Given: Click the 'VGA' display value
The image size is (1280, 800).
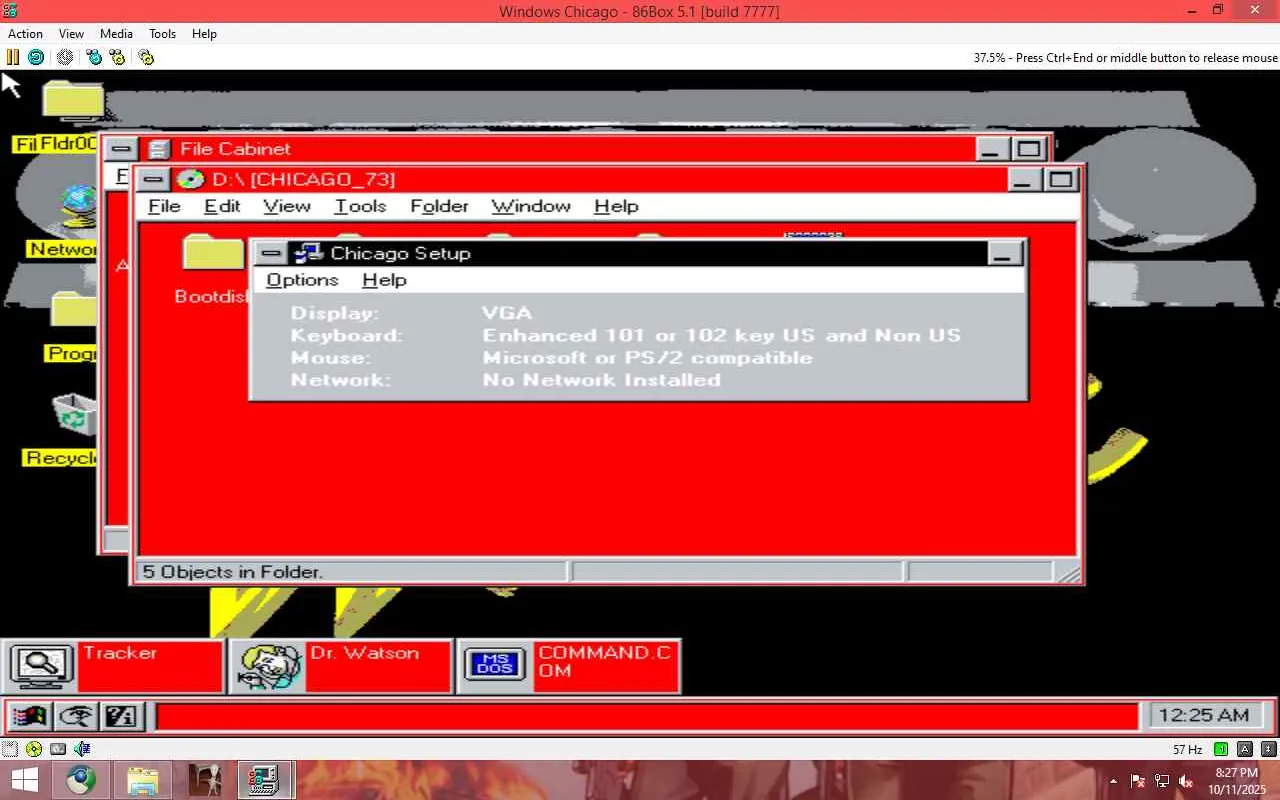Looking at the screenshot, I should [507, 313].
